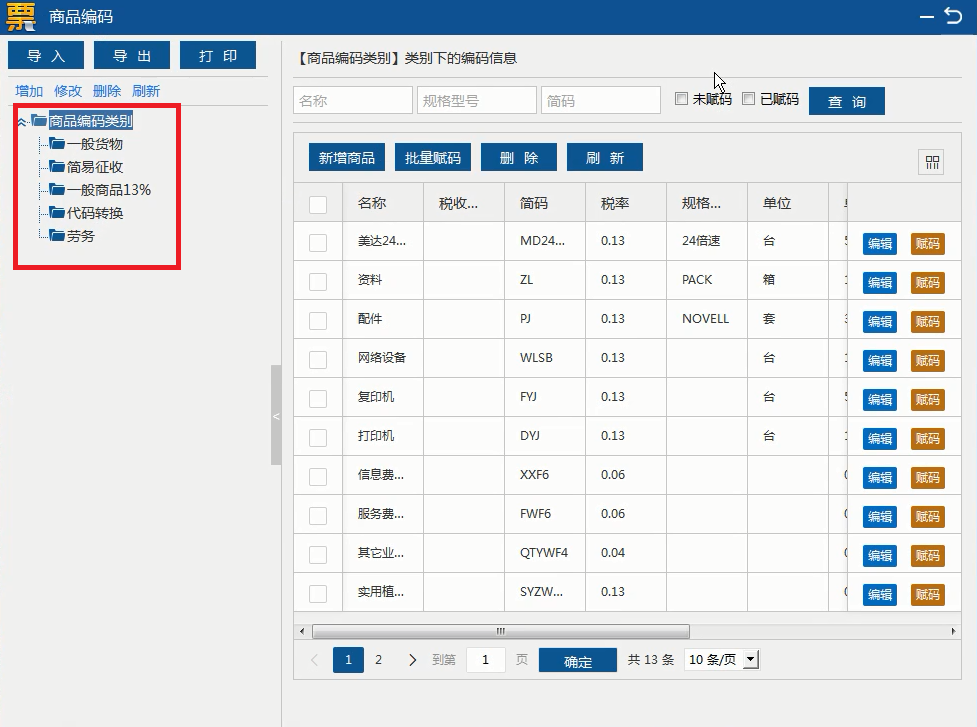Check the row checkbox for 服务费...
This screenshot has height=727, width=977.
[318, 515]
